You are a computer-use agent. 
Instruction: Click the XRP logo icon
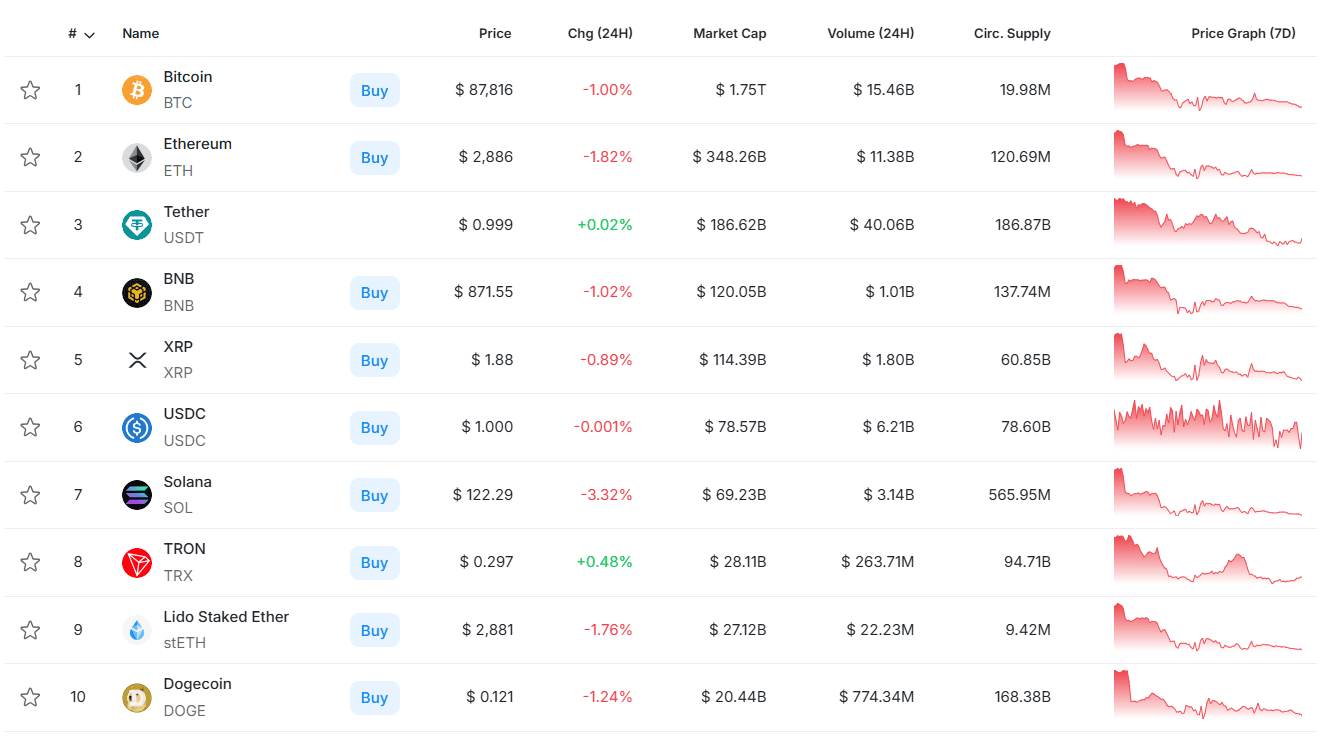tap(137, 360)
